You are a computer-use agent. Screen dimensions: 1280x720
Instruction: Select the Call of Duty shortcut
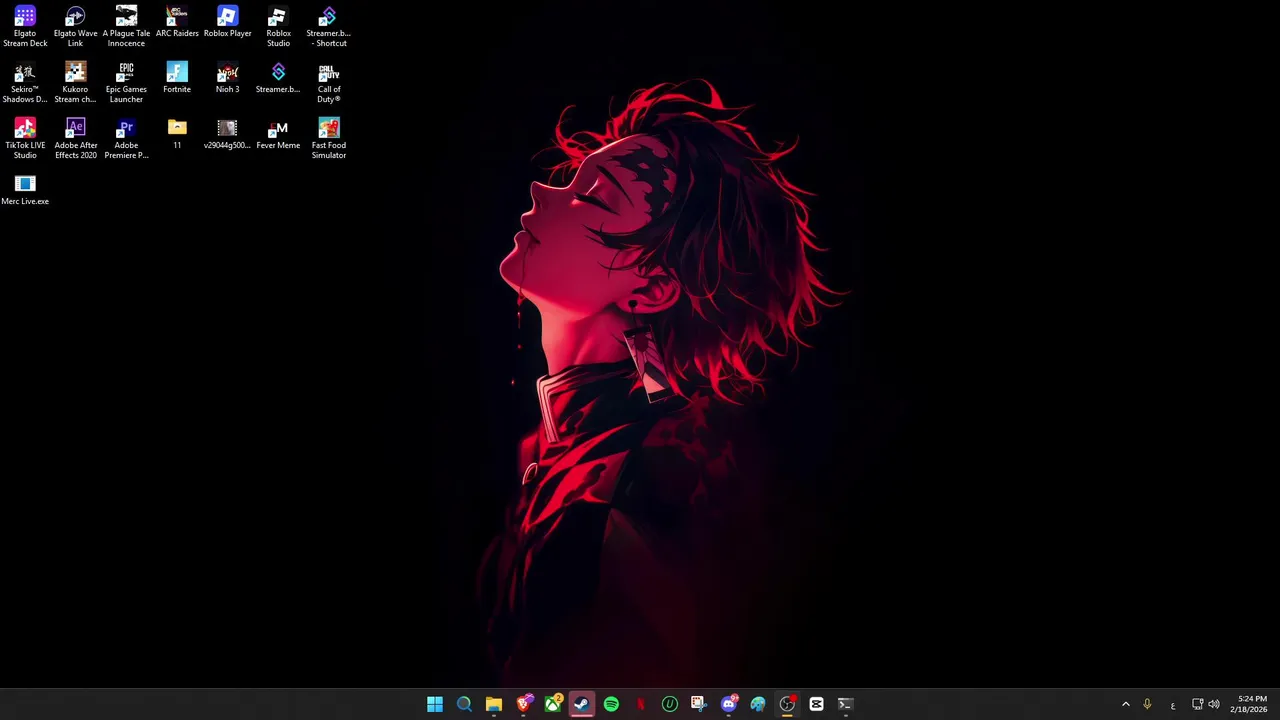click(x=329, y=83)
